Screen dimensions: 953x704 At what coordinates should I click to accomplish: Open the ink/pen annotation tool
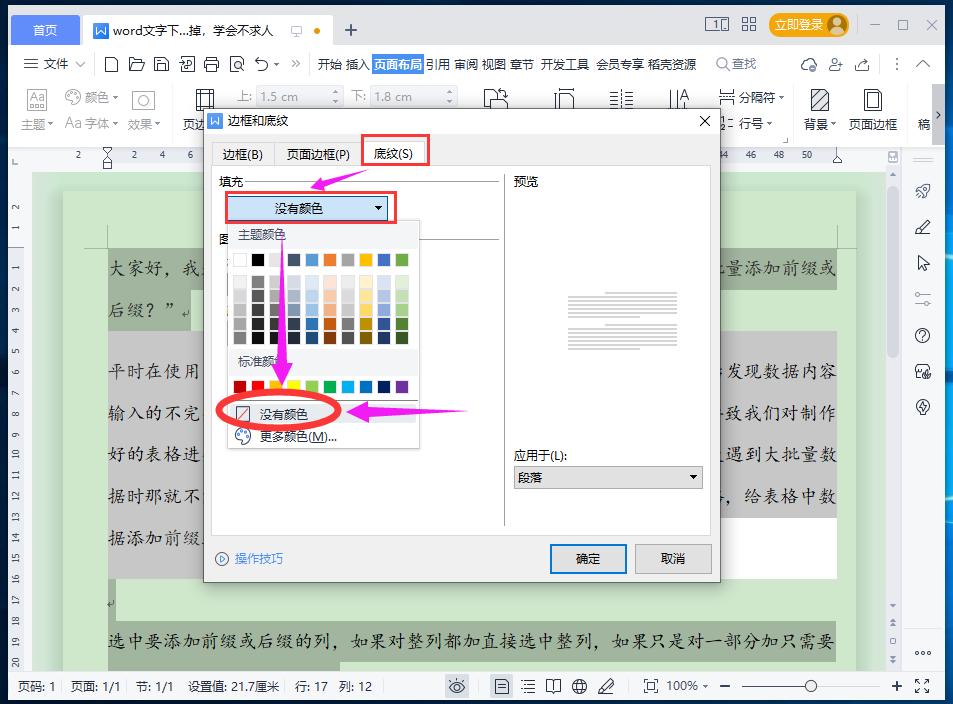[x=605, y=686]
